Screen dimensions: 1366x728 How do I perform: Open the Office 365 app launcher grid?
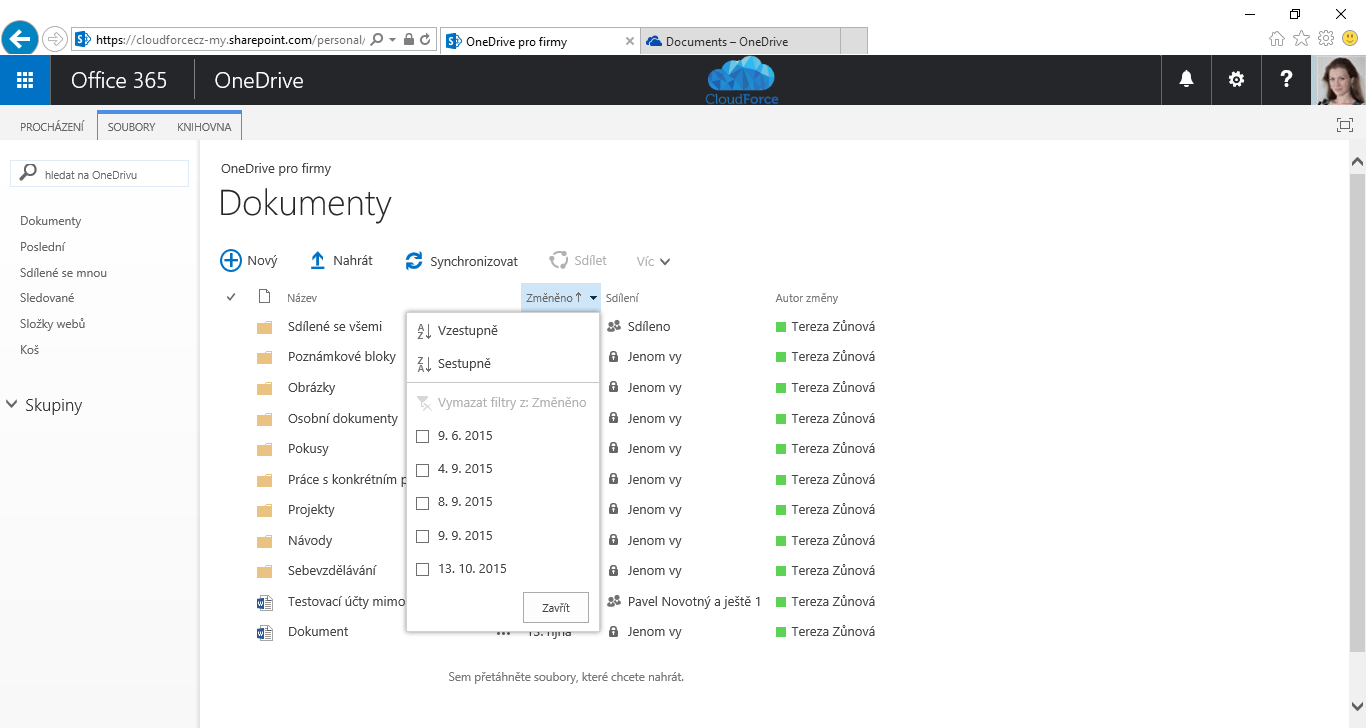coord(25,79)
